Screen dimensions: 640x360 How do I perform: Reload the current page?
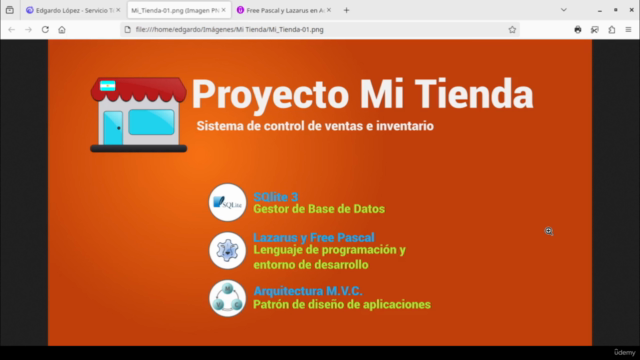pos(45,29)
